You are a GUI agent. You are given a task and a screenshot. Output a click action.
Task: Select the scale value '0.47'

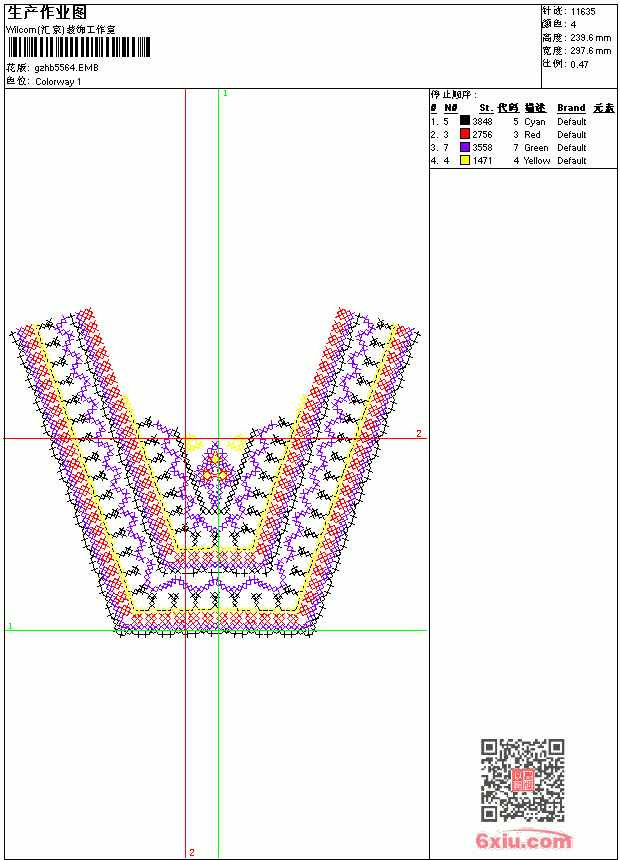point(579,64)
